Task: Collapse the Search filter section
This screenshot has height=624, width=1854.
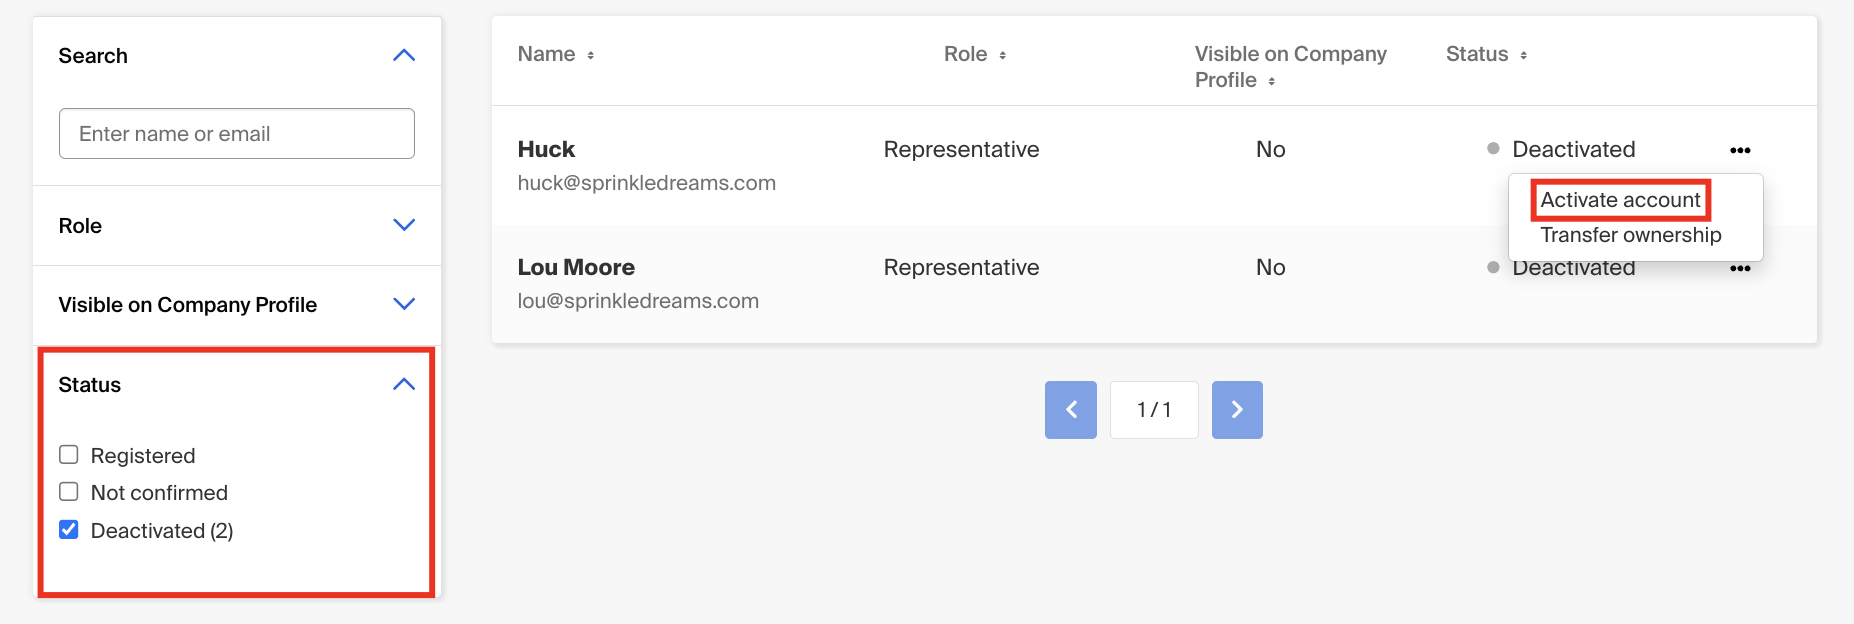Action: tap(404, 56)
